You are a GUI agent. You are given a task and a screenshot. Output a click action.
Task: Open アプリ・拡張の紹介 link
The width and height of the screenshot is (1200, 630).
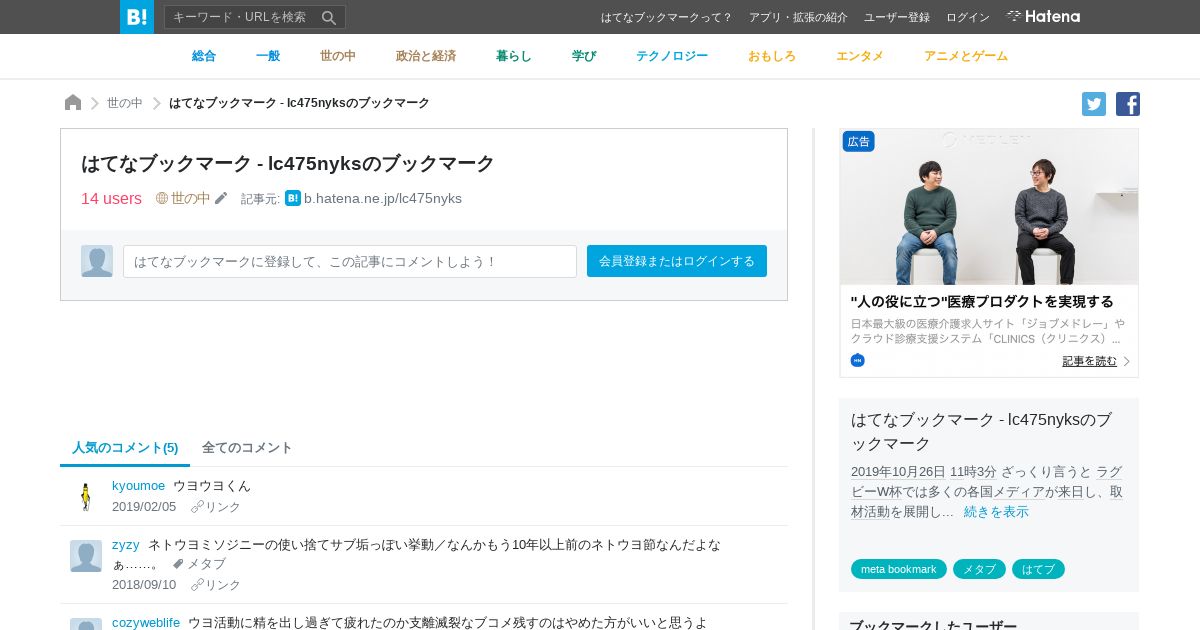(798, 17)
